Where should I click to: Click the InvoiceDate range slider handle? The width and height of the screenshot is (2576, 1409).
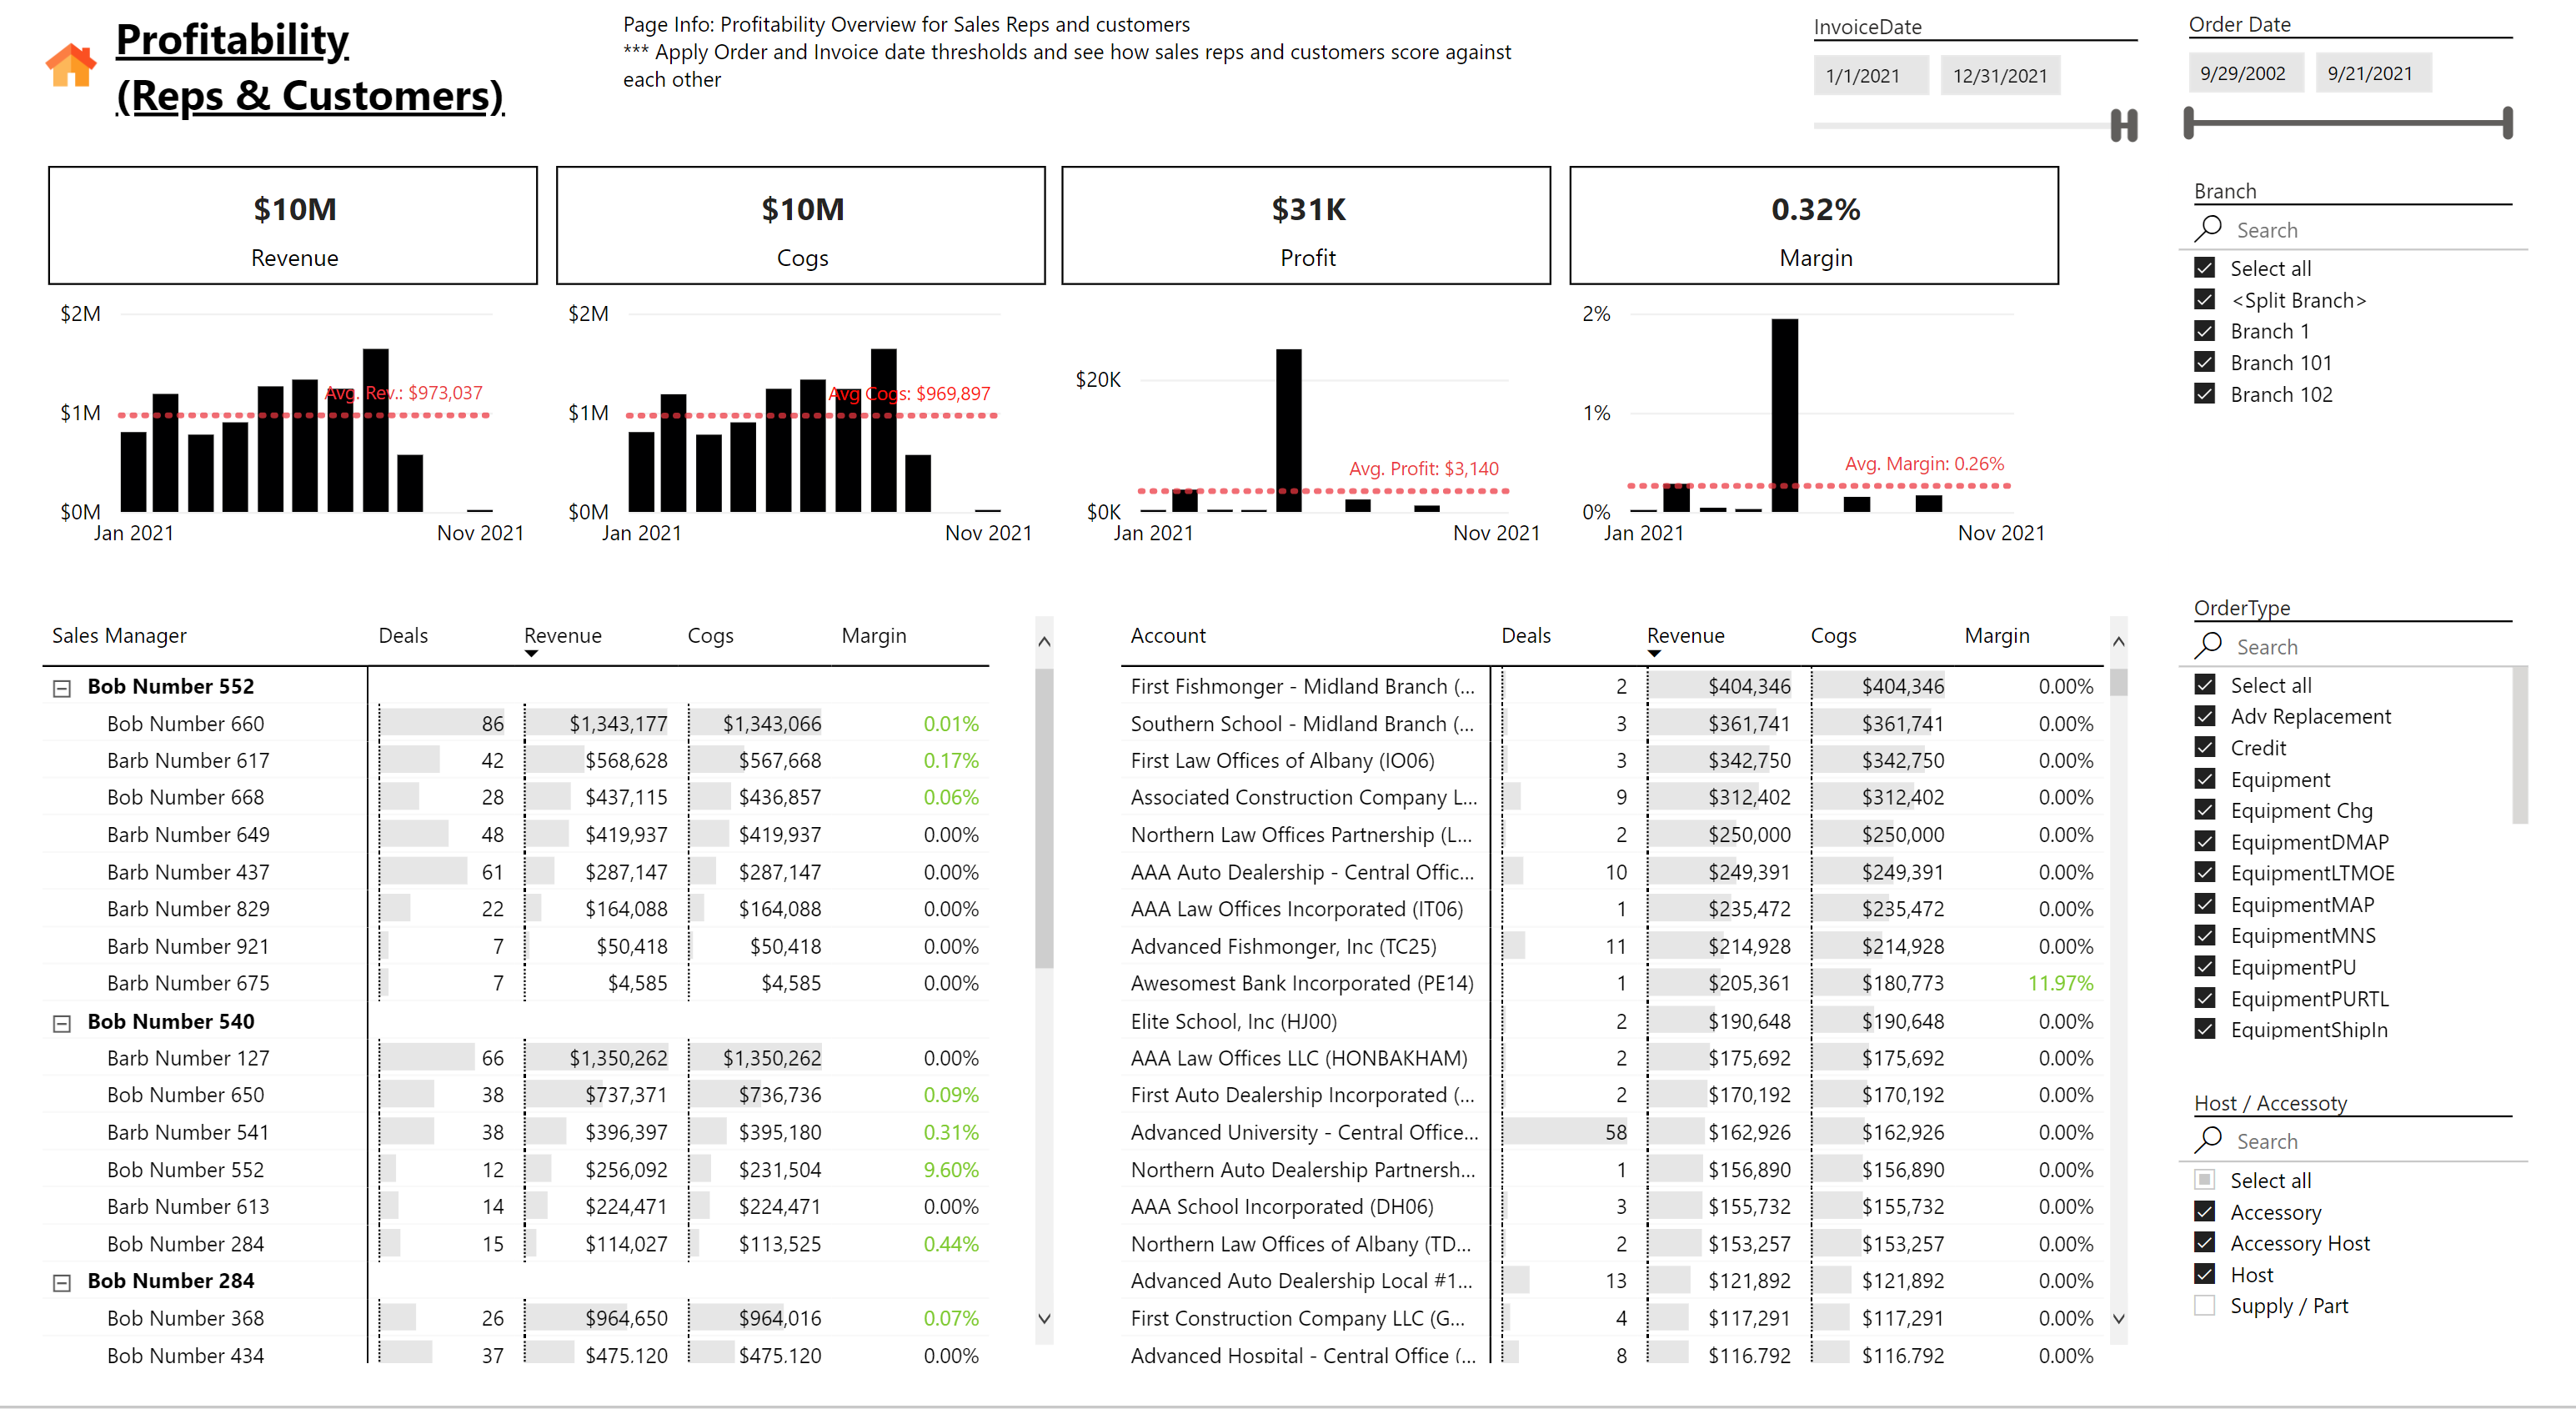click(2124, 125)
